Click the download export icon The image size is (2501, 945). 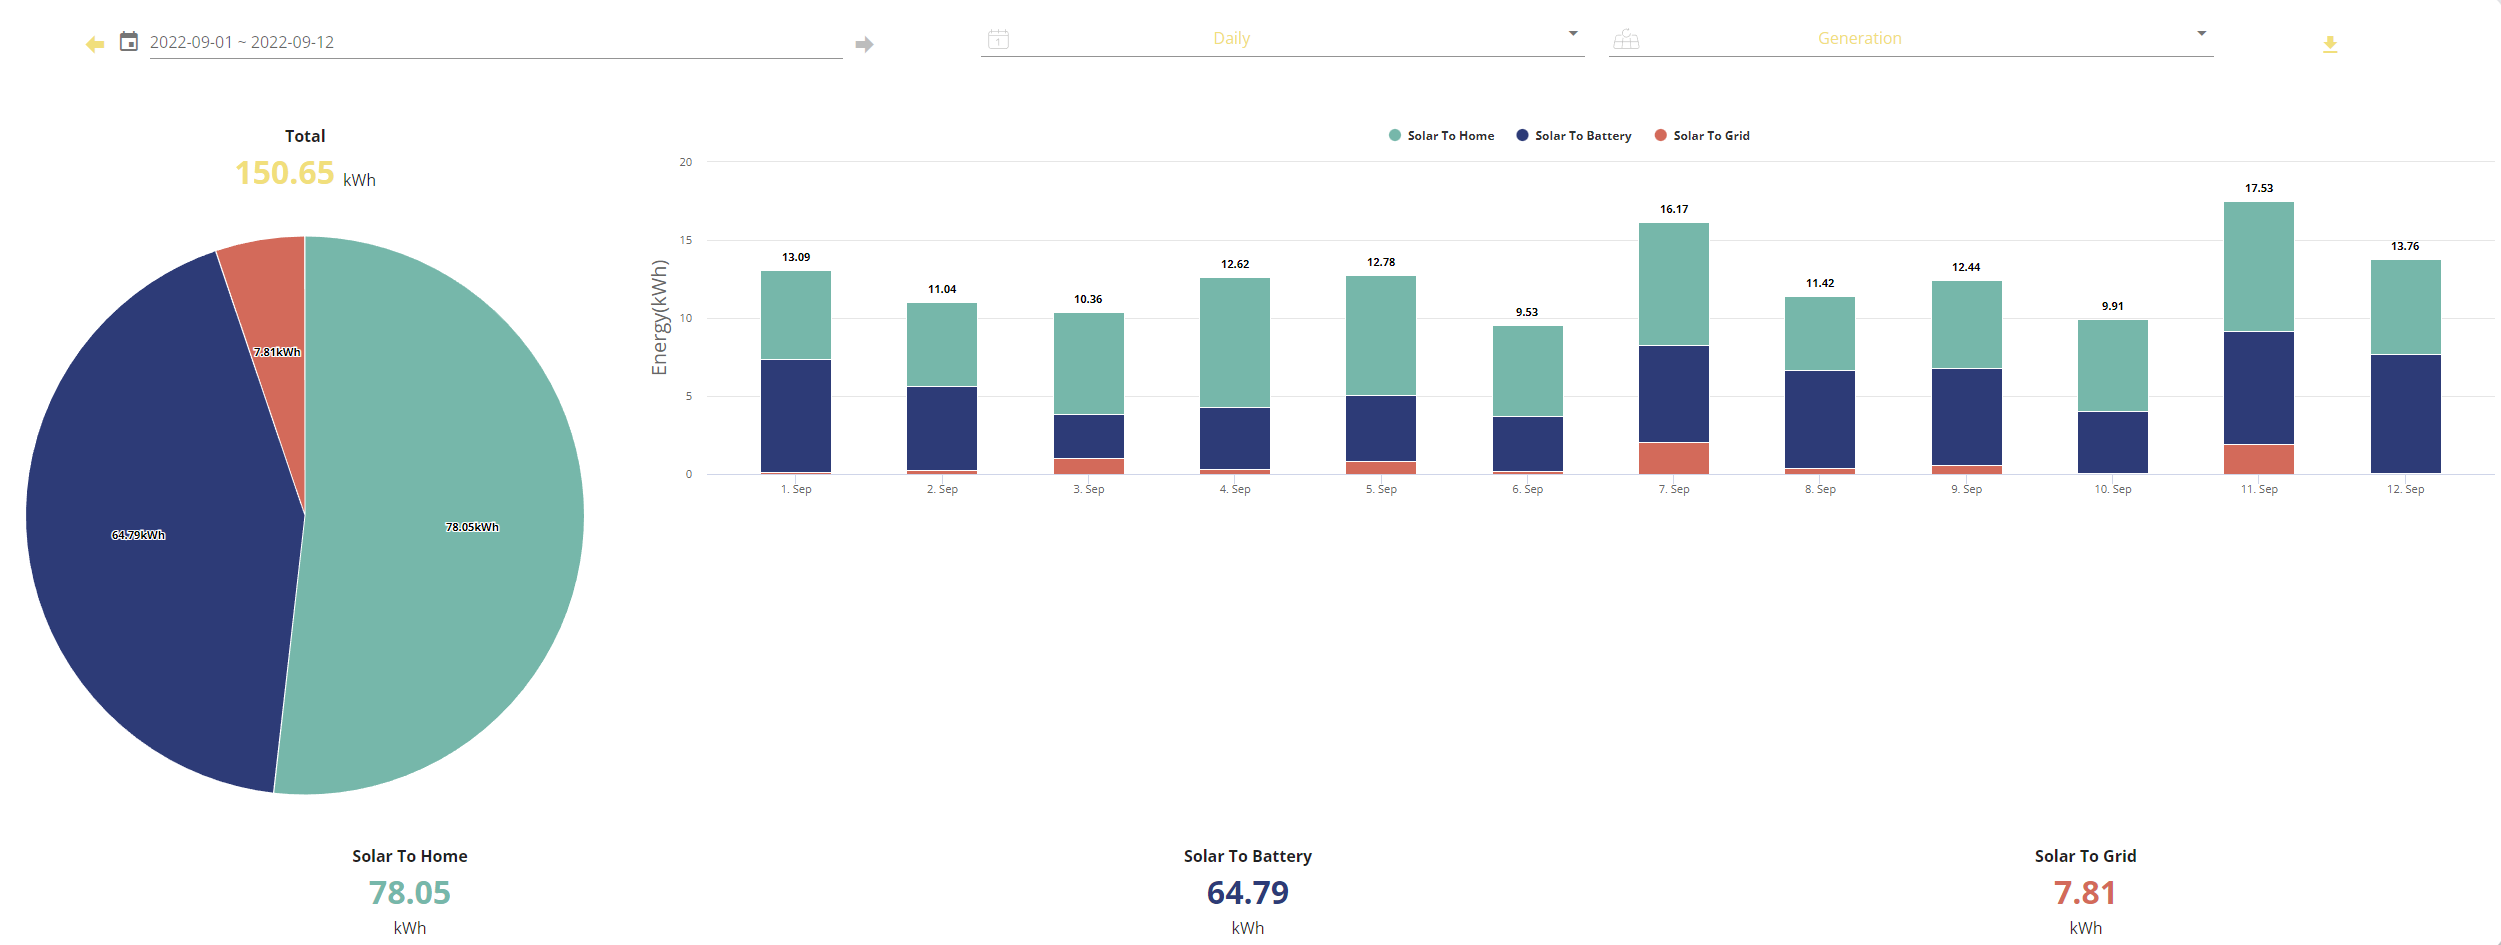click(2330, 44)
